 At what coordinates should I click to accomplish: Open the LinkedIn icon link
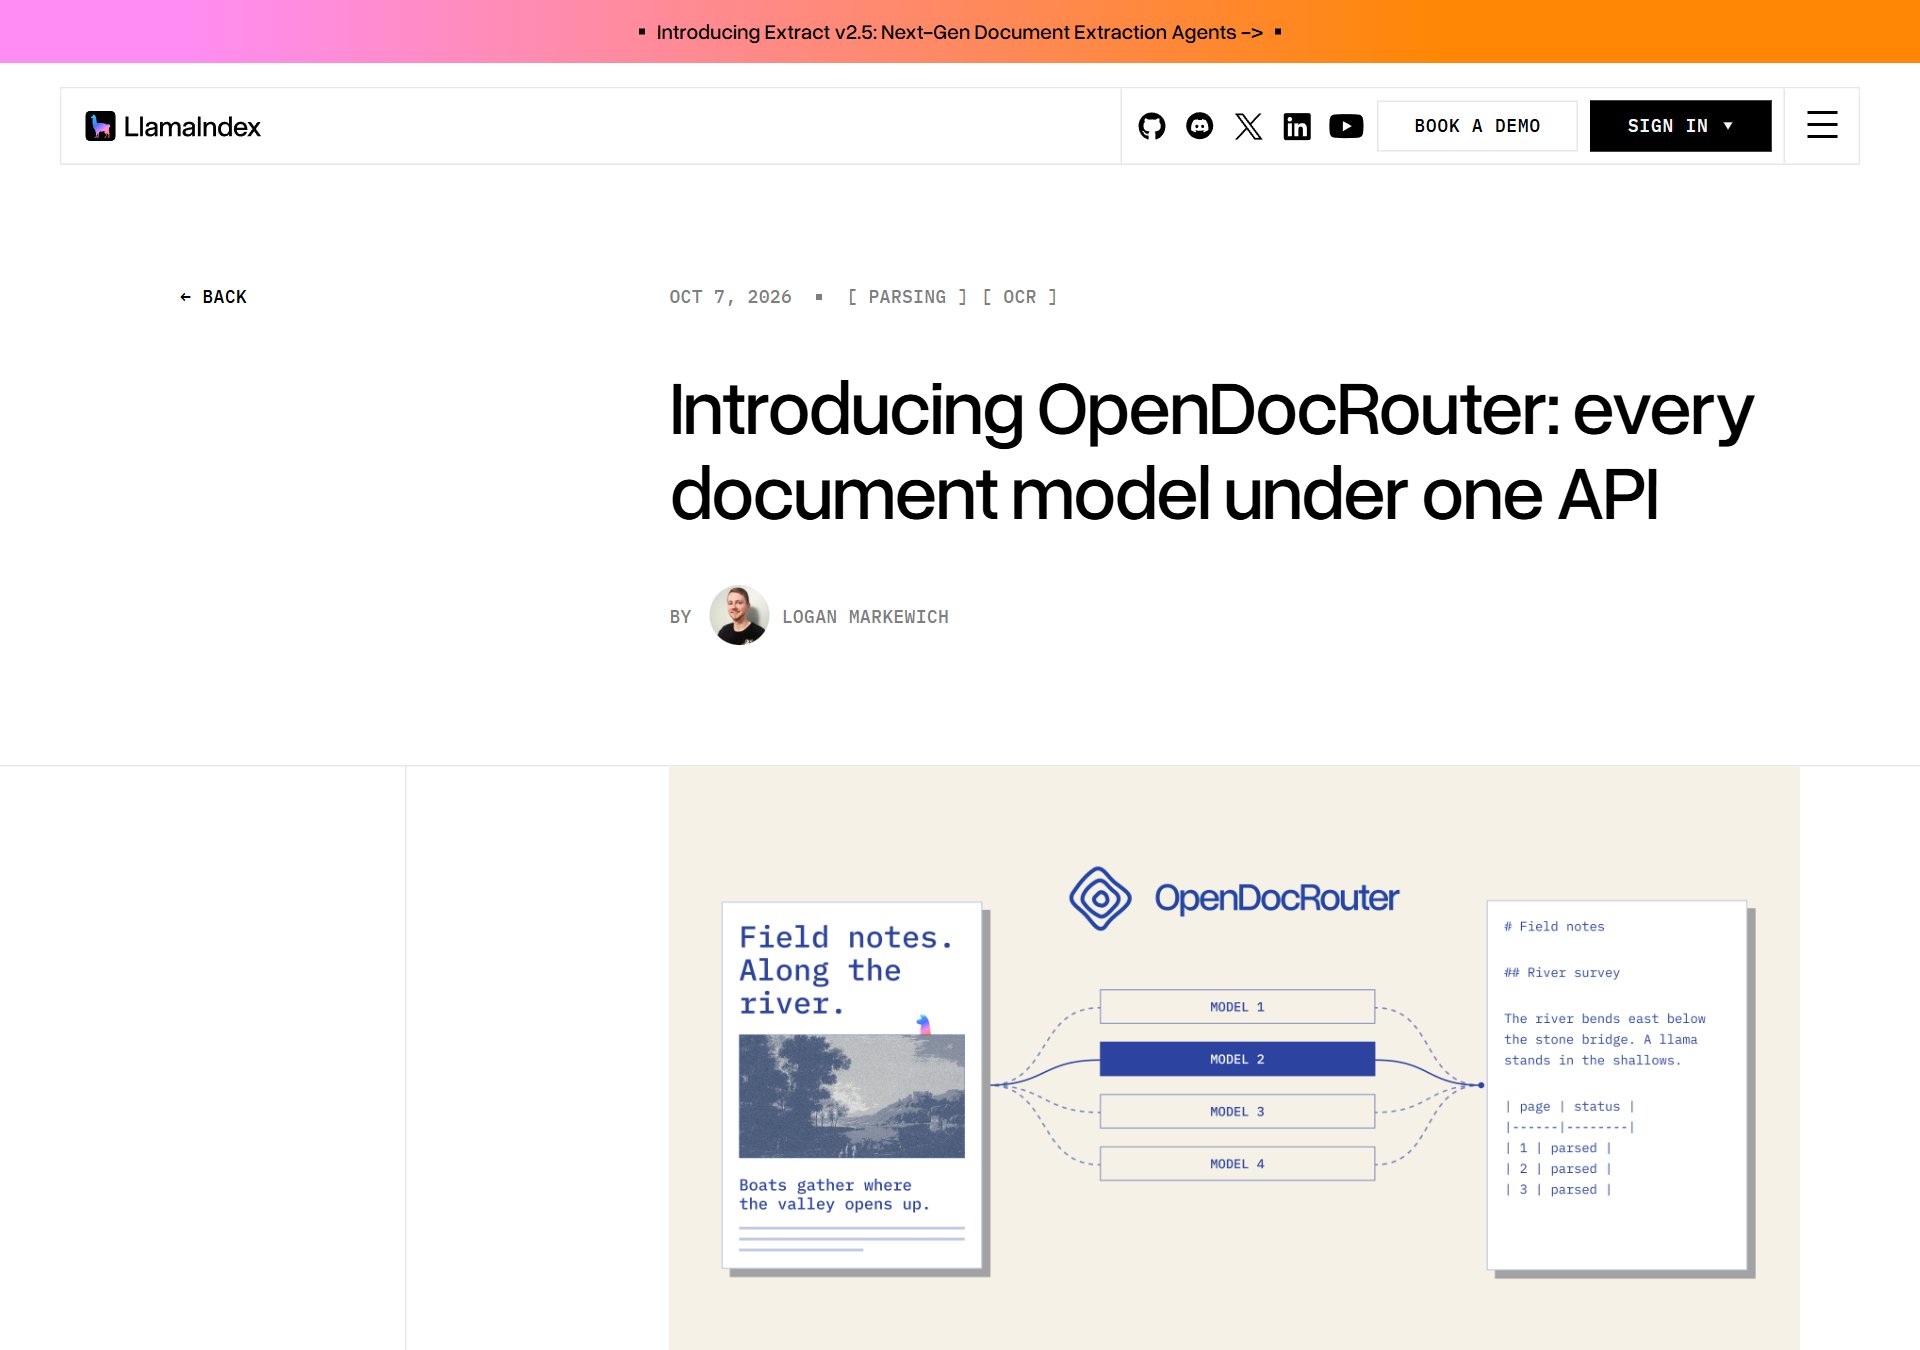tap(1297, 126)
